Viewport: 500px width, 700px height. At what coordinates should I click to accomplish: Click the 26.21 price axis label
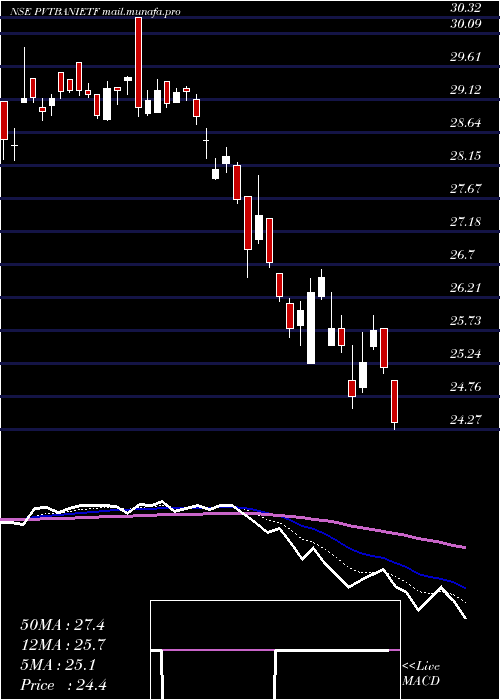466,288
